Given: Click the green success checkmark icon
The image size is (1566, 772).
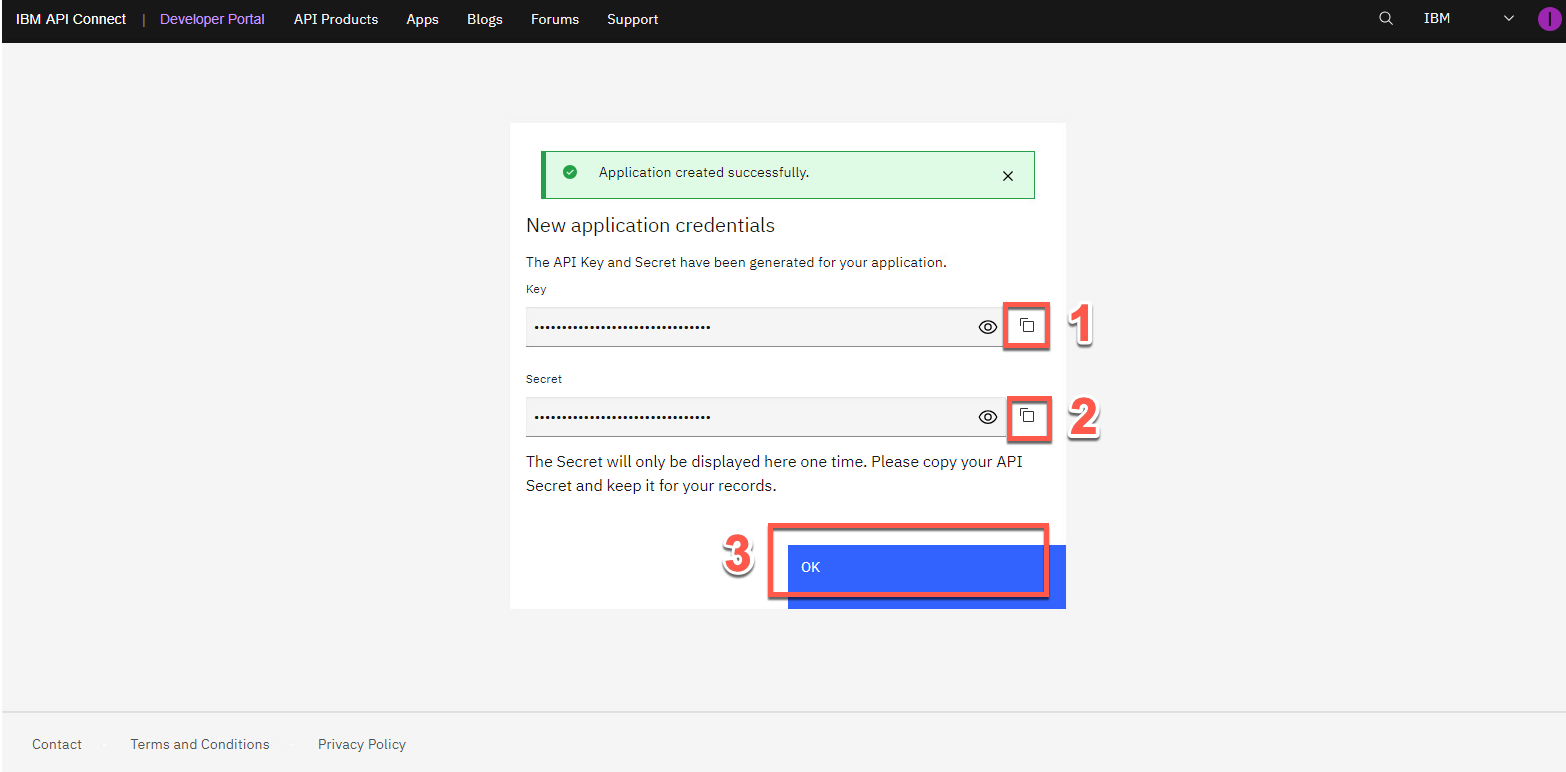Looking at the screenshot, I should 570,172.
